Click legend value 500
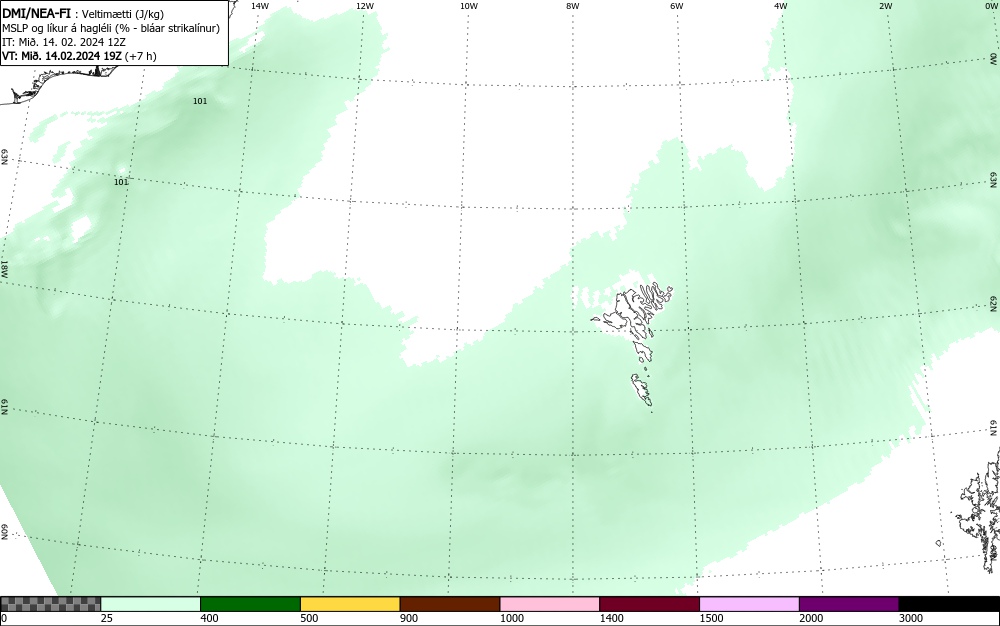Screen dimensions: 1000x626 point(309,618)
